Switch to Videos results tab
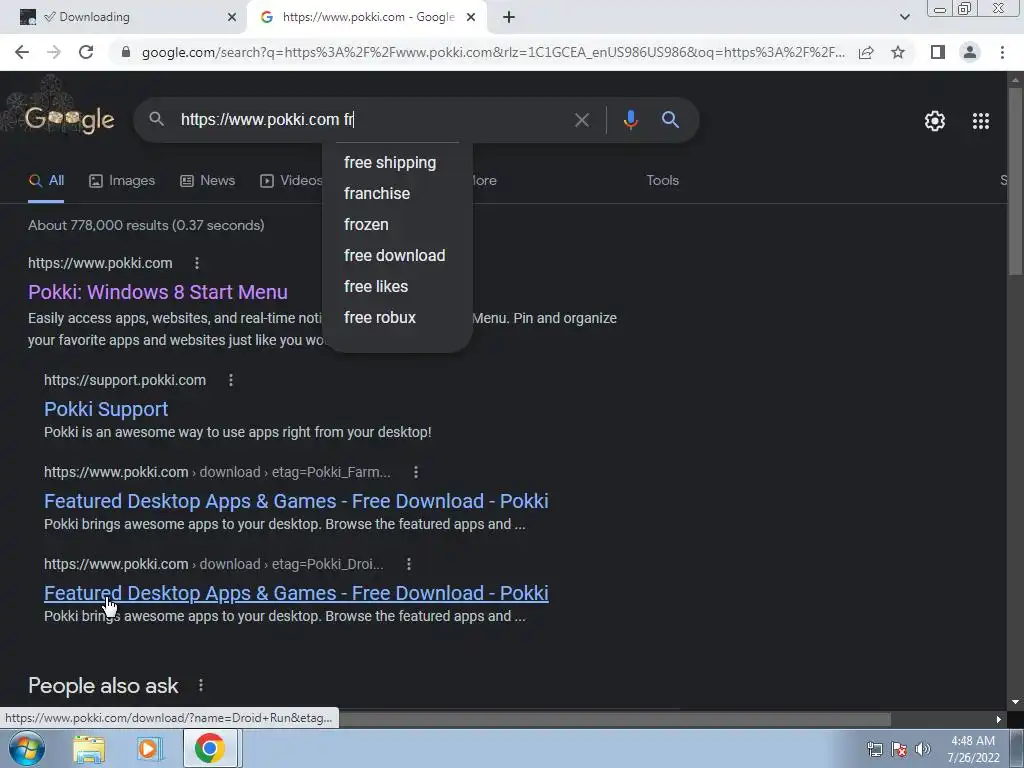1024x768 pixels. click(x=291, y=181)
